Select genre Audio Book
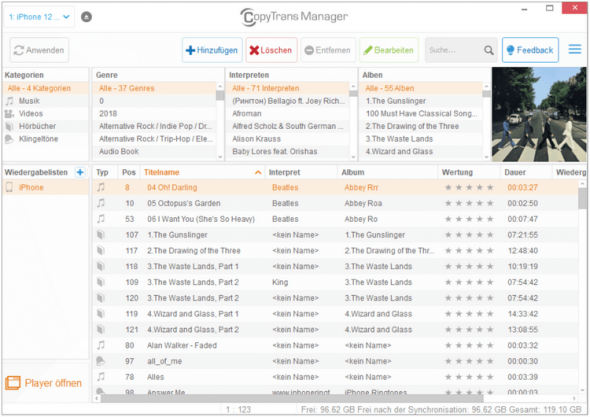590x417 pixels. pos(155,151)
